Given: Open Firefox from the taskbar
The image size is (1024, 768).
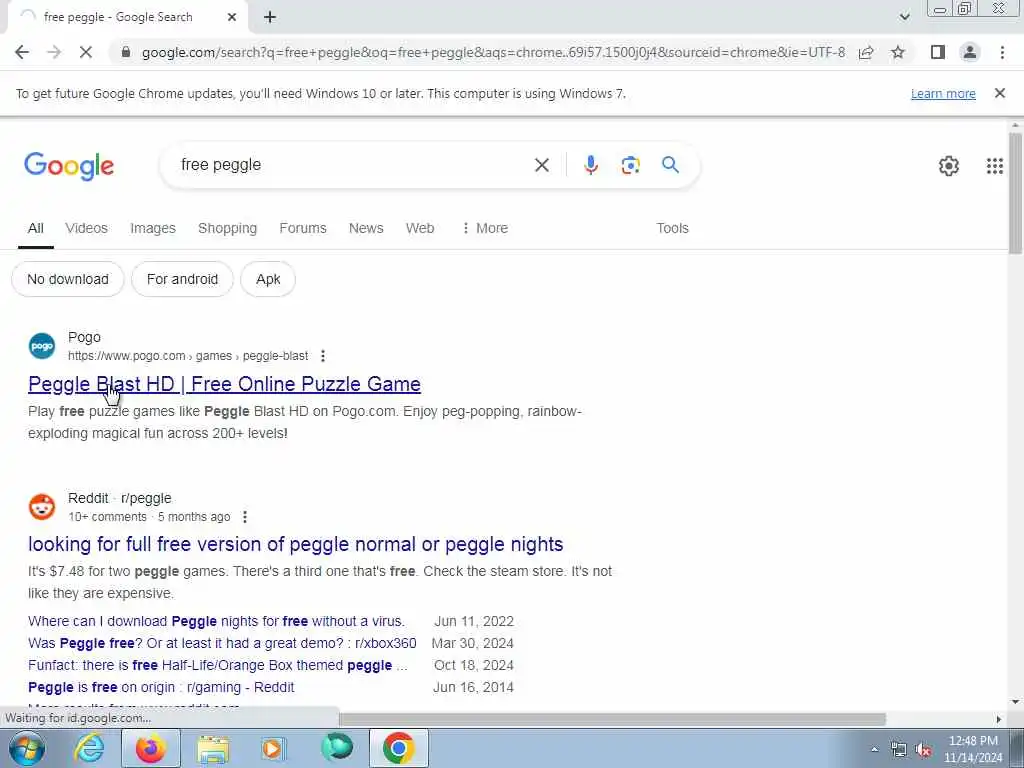Looking at the screenshot, I should (x=150, y=748).
